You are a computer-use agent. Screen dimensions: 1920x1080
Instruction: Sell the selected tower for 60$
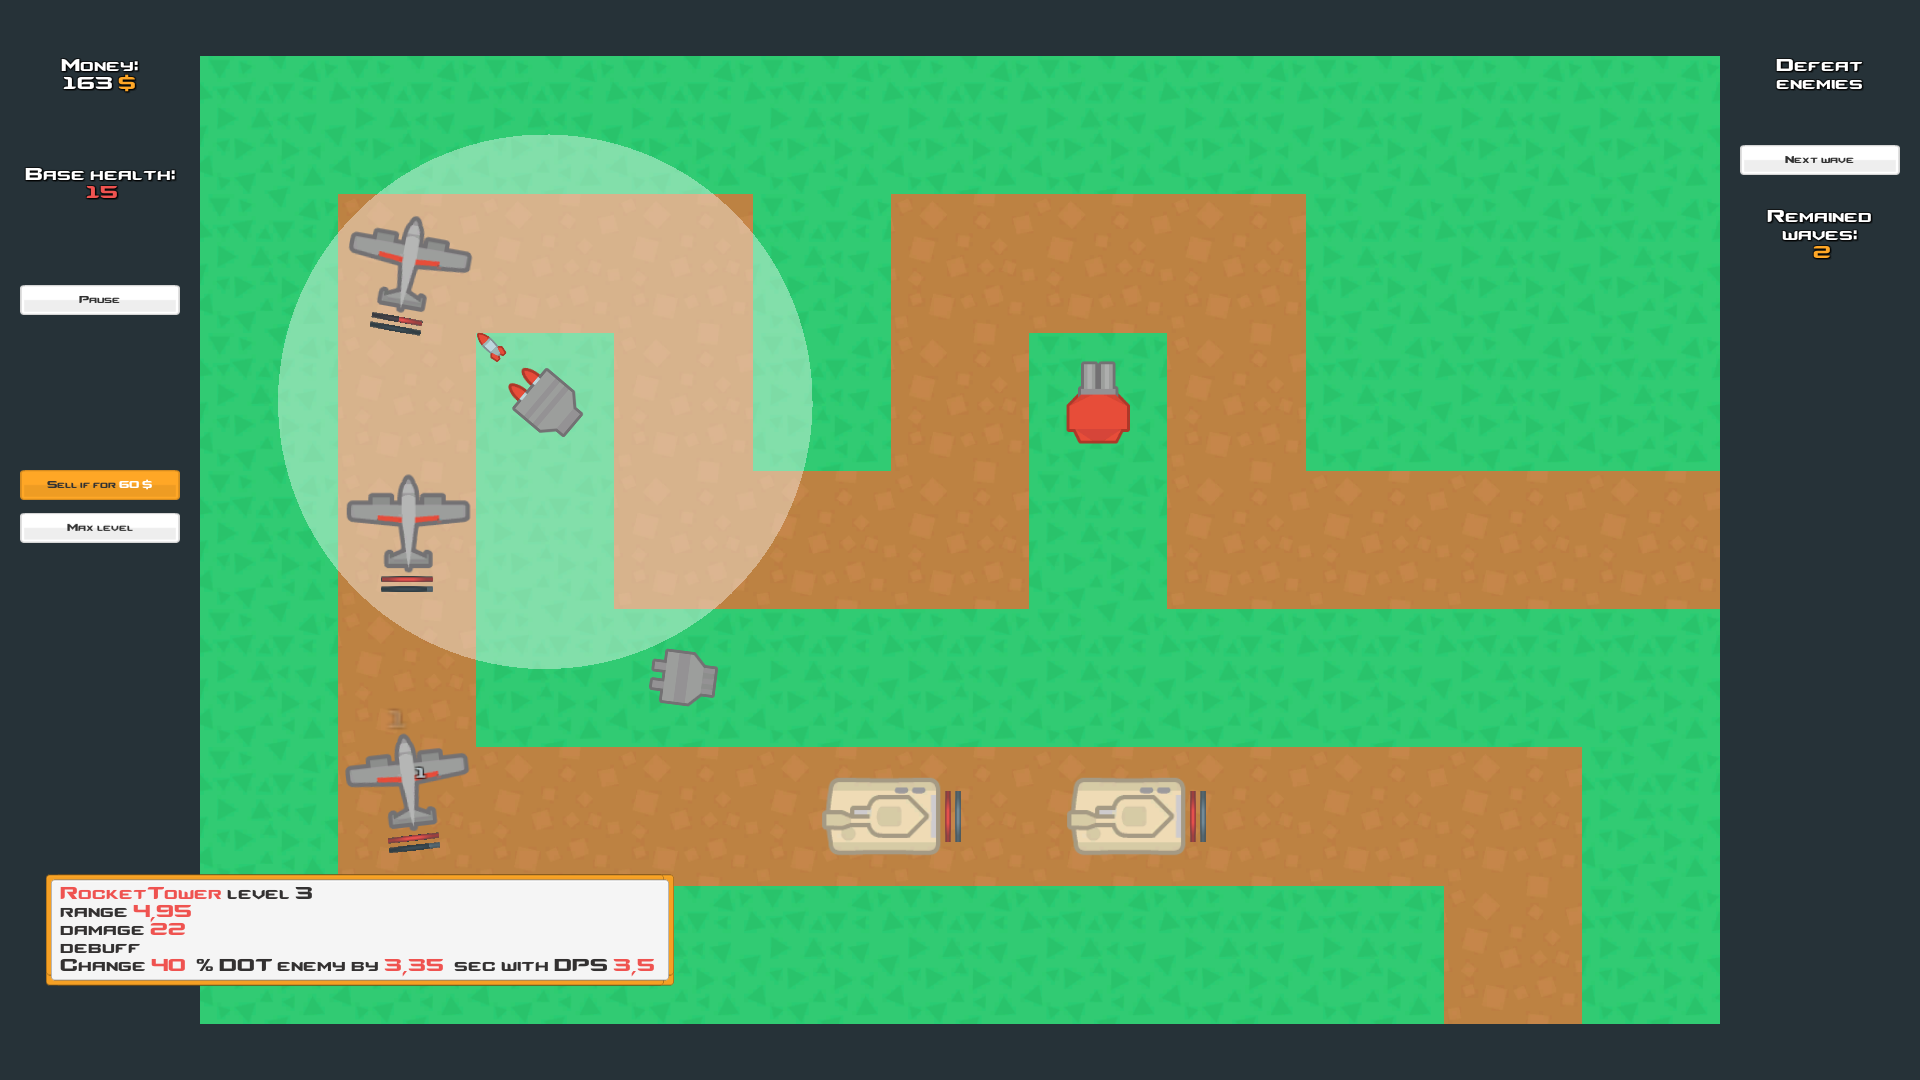click(x=99, y=485)
